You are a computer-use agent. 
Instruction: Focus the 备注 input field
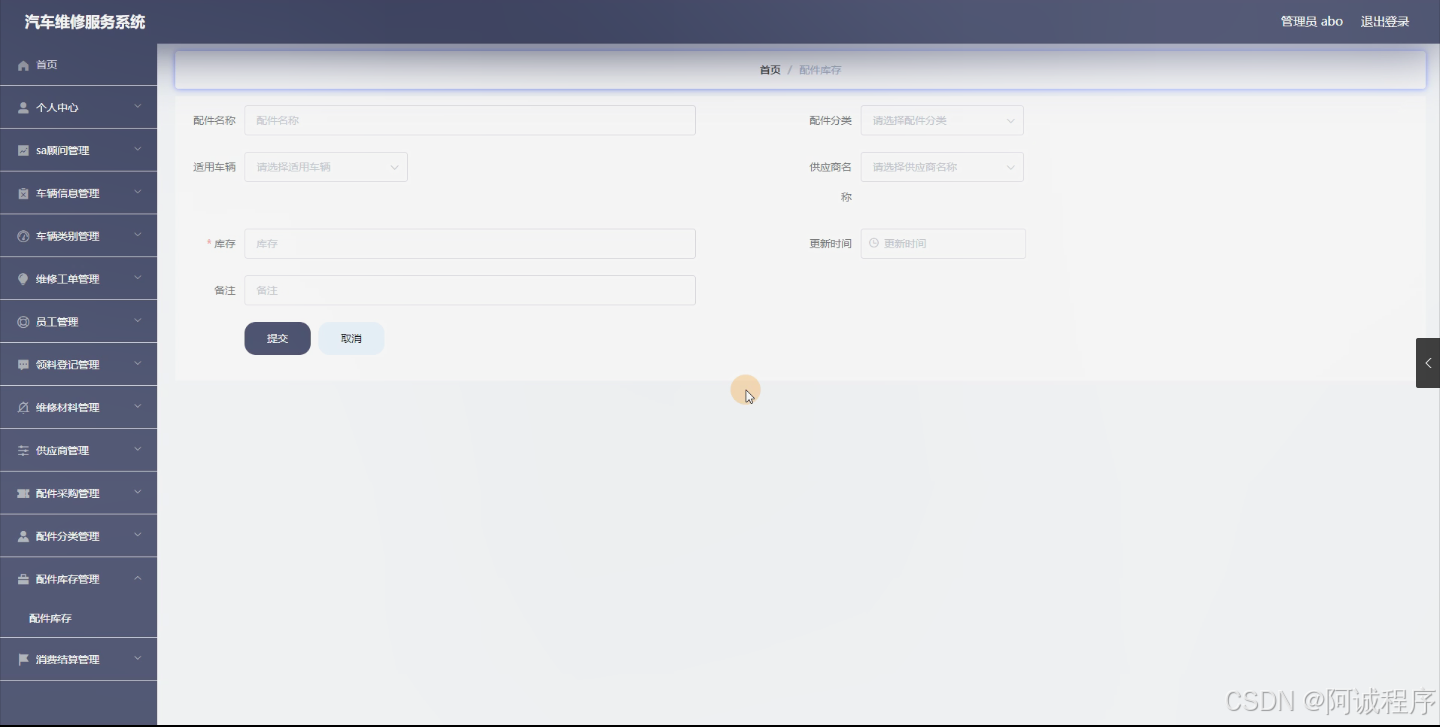click(x=470, y=290)
